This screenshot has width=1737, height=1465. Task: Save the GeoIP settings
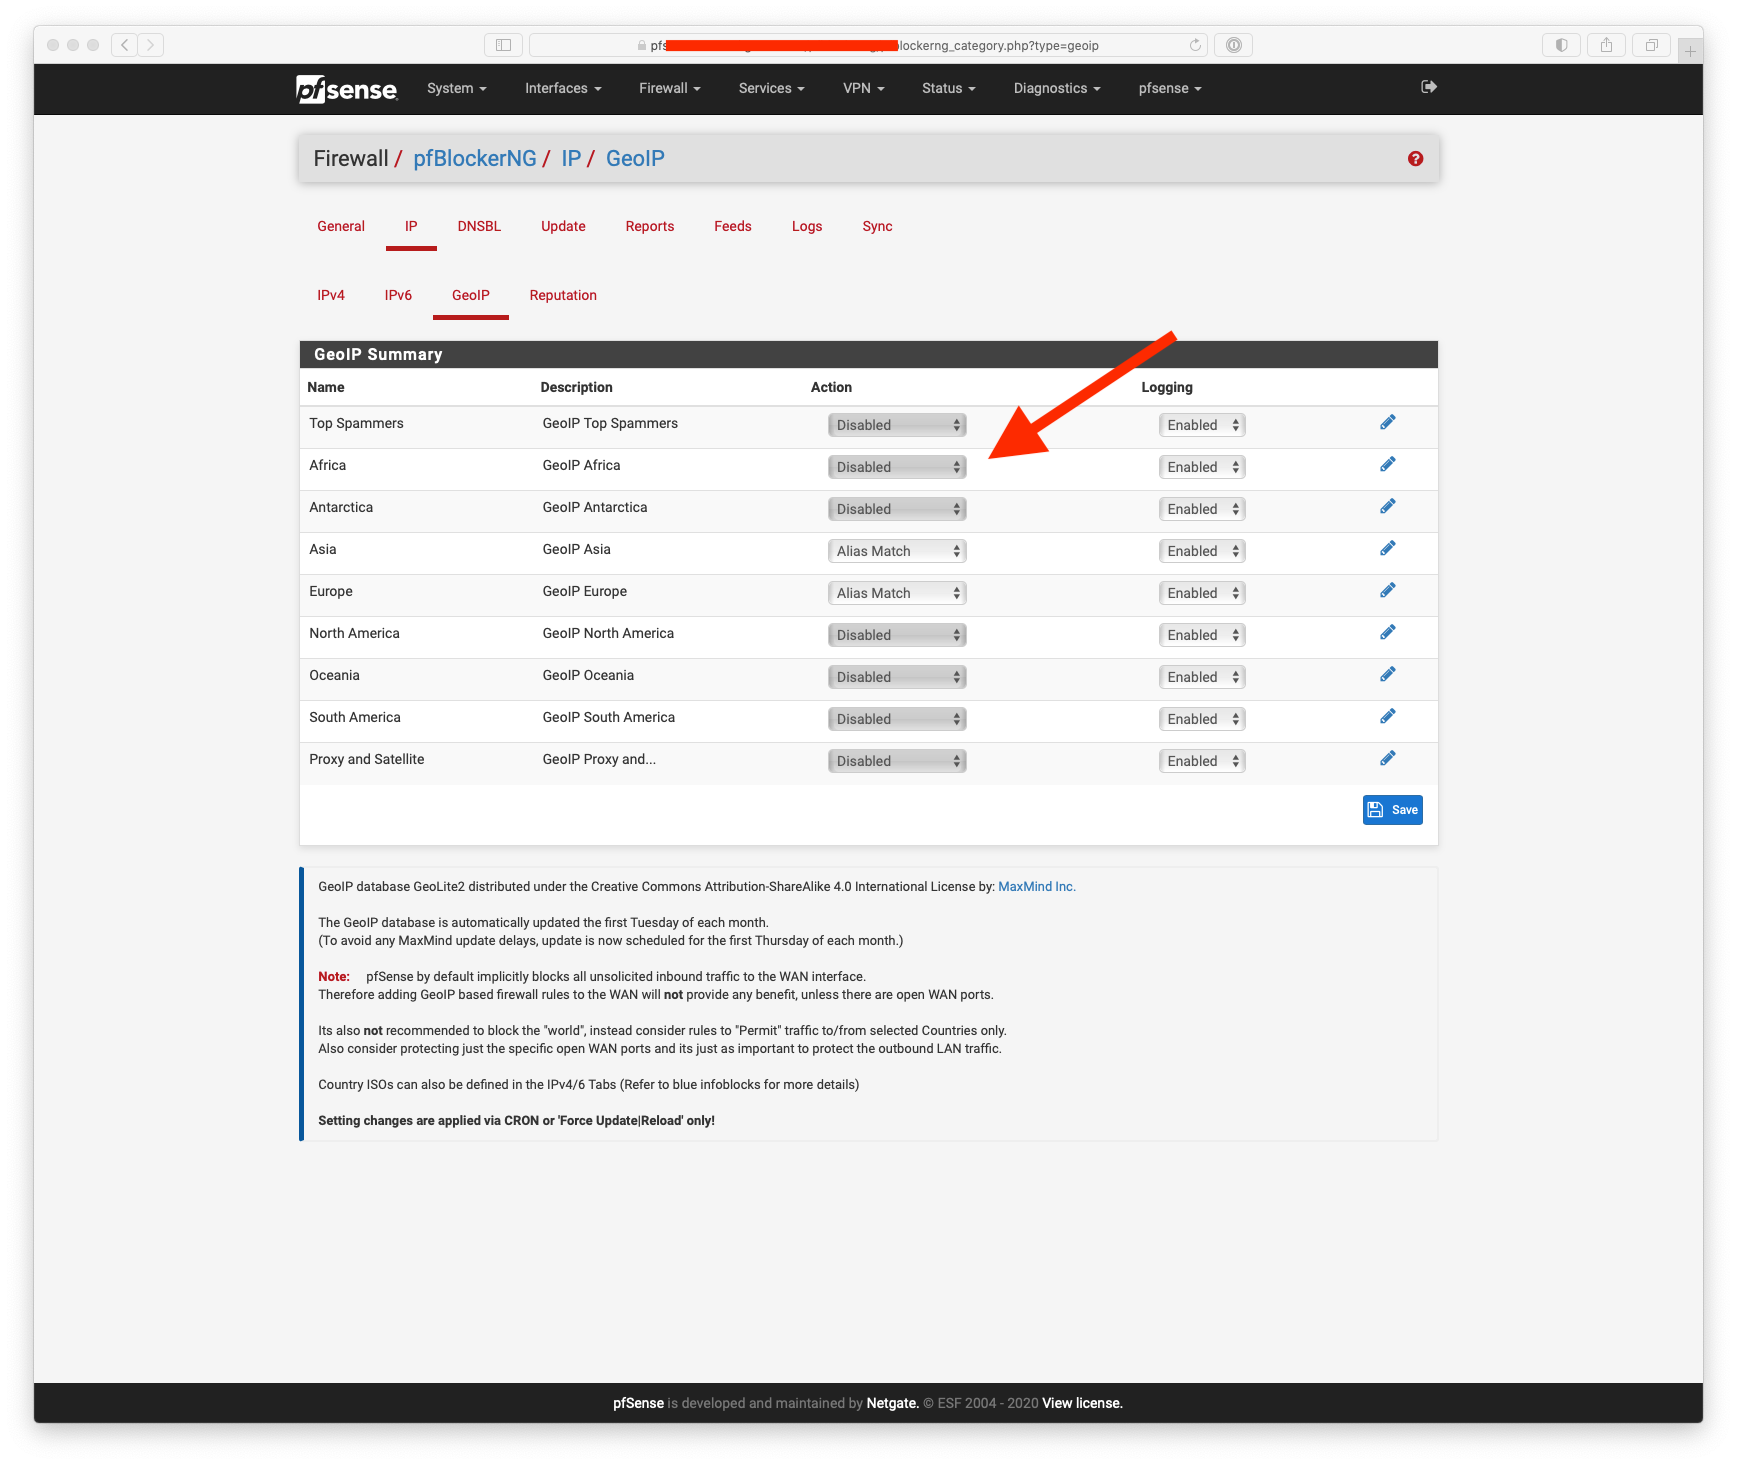click(1392, 810)
